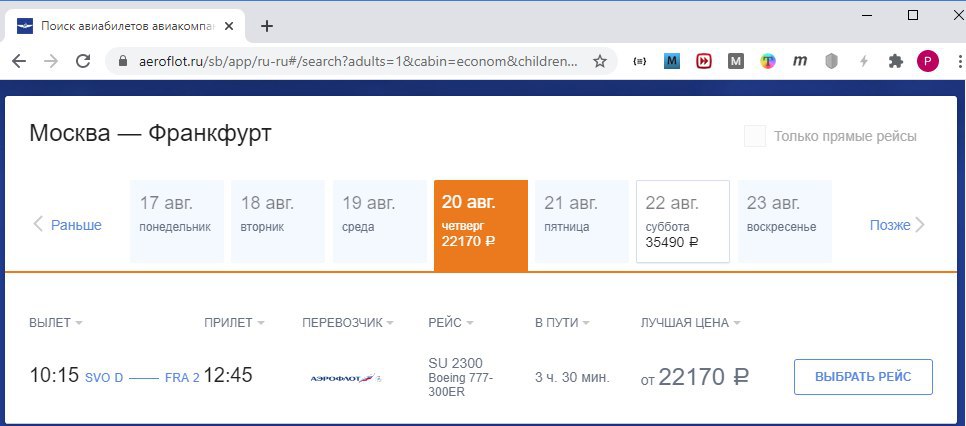This screenshot has width=966, height=426.
Task: Click the red double-arrow extension icon
Action: click(x=704, y=61)
